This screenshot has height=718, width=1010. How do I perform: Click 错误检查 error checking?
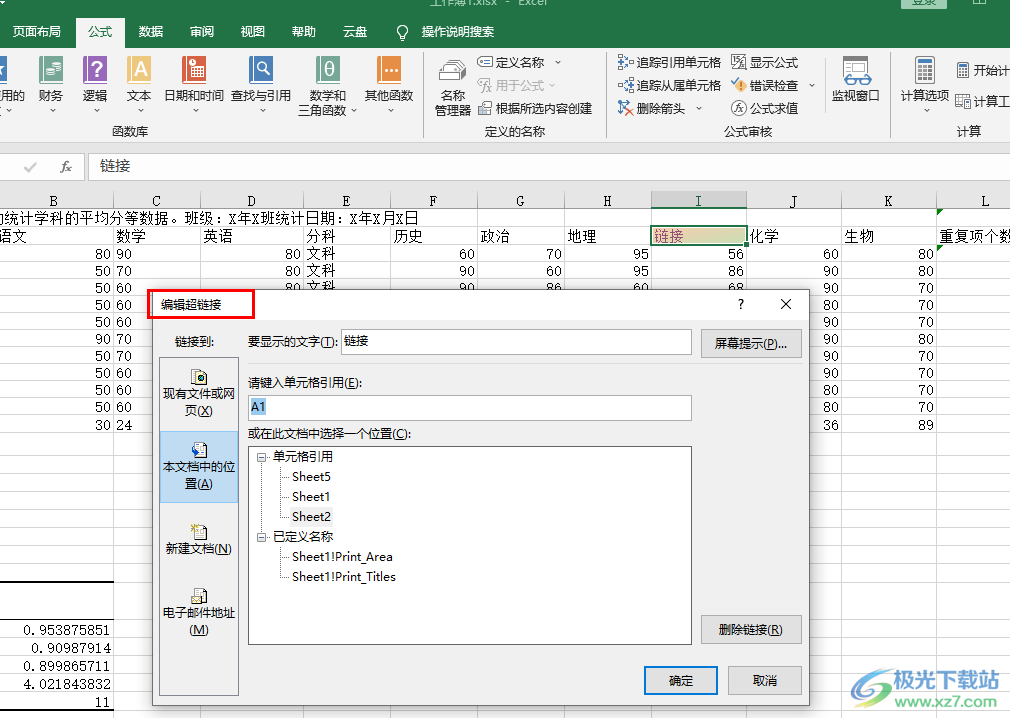click(765, 85)
